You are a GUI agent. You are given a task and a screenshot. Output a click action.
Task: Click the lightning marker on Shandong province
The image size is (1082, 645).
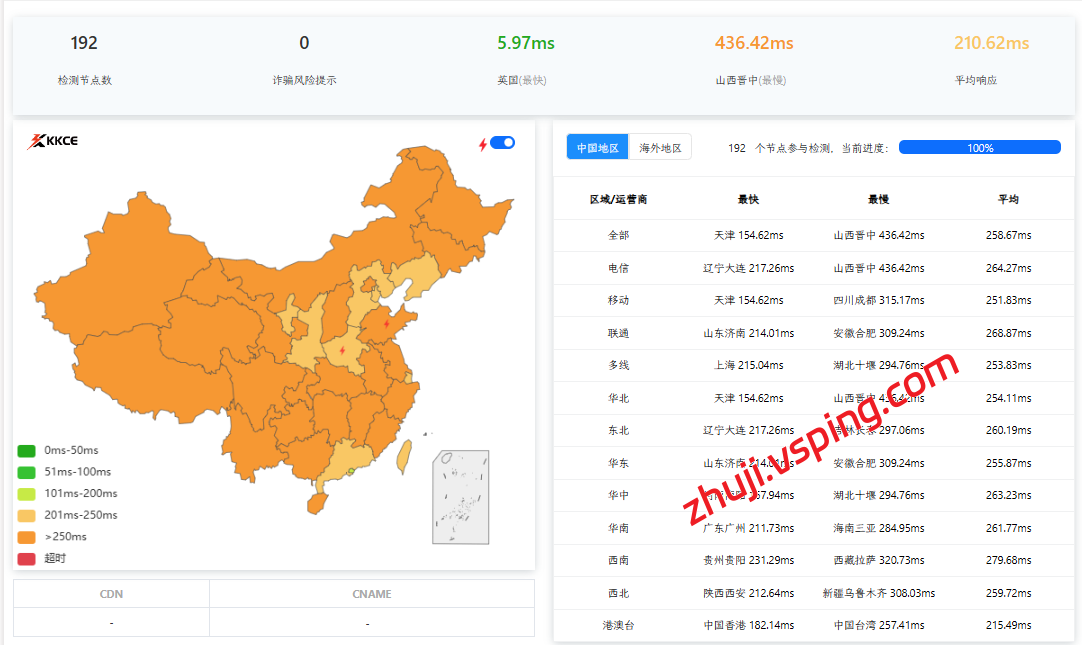click(387, 324)
